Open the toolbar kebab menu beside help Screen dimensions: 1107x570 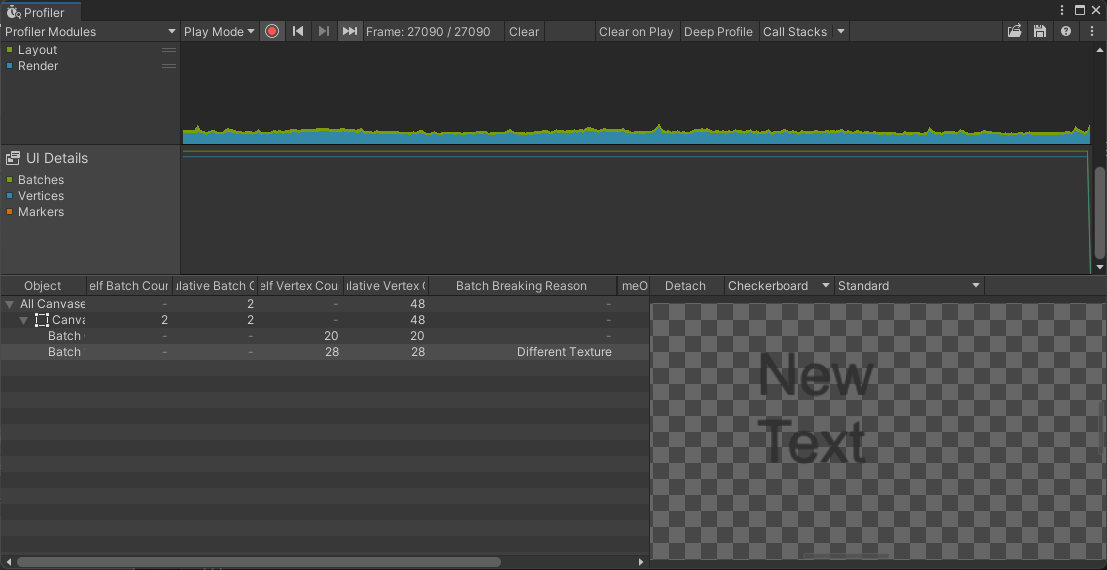pos(1092,31)
